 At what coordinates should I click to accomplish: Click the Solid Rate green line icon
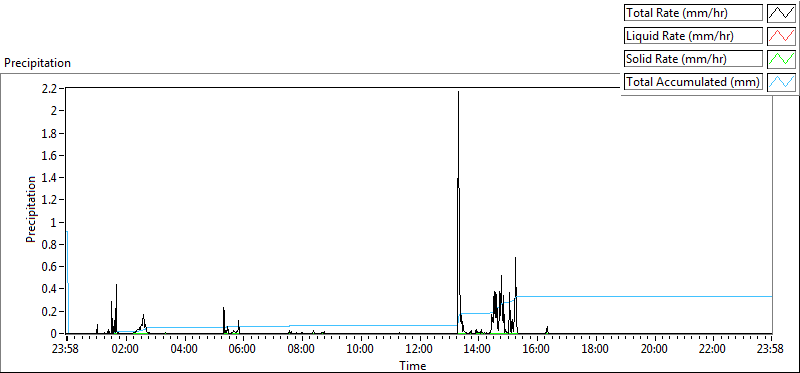pos(781,59)
